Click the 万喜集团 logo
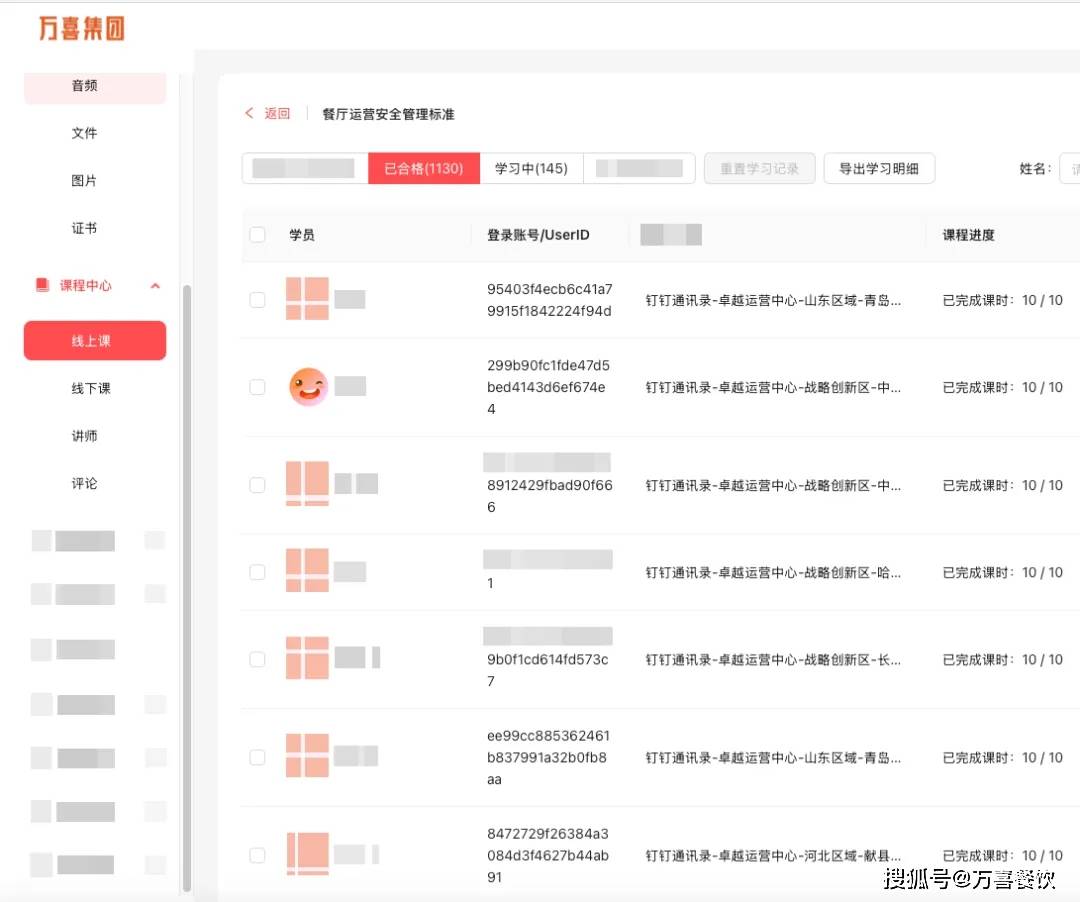 click(82, 28)
